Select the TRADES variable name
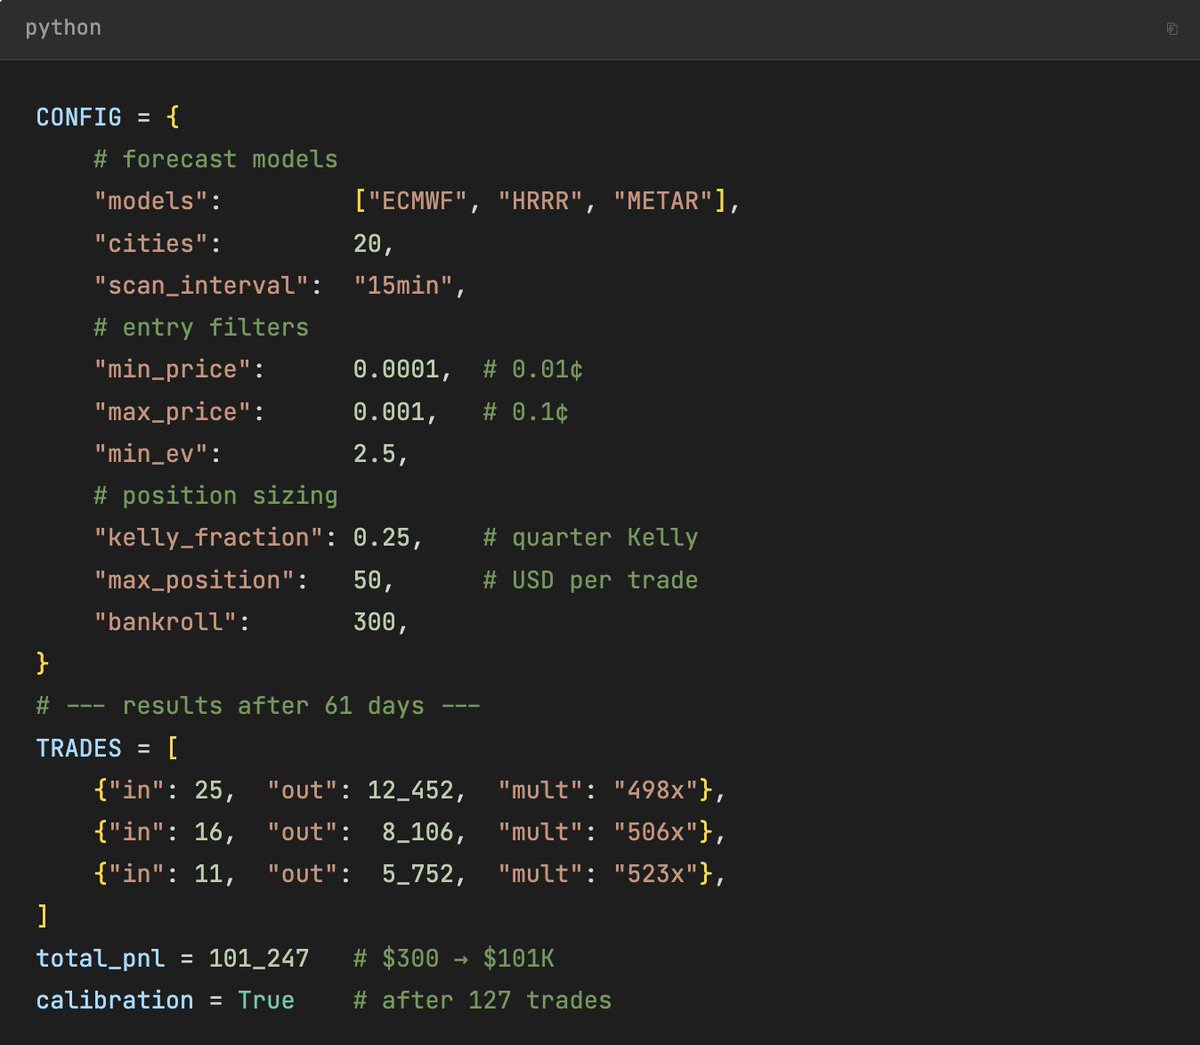Screen dimensions: 1200x1045 pyautogui.click(x=78, y=748)
